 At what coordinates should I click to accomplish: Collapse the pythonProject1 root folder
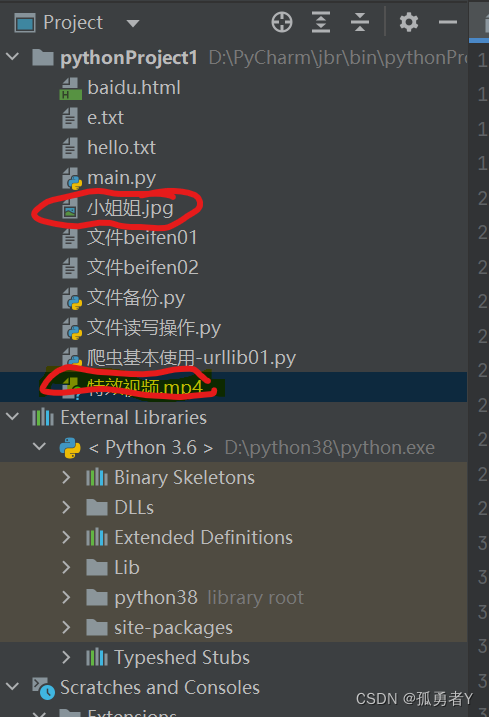[x=12, y=57]
